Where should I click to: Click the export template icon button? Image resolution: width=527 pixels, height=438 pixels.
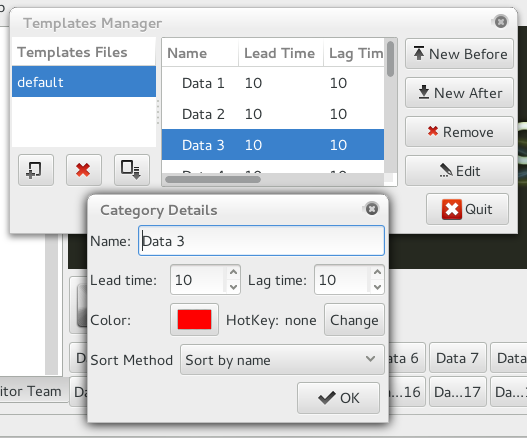click(131, 170)
